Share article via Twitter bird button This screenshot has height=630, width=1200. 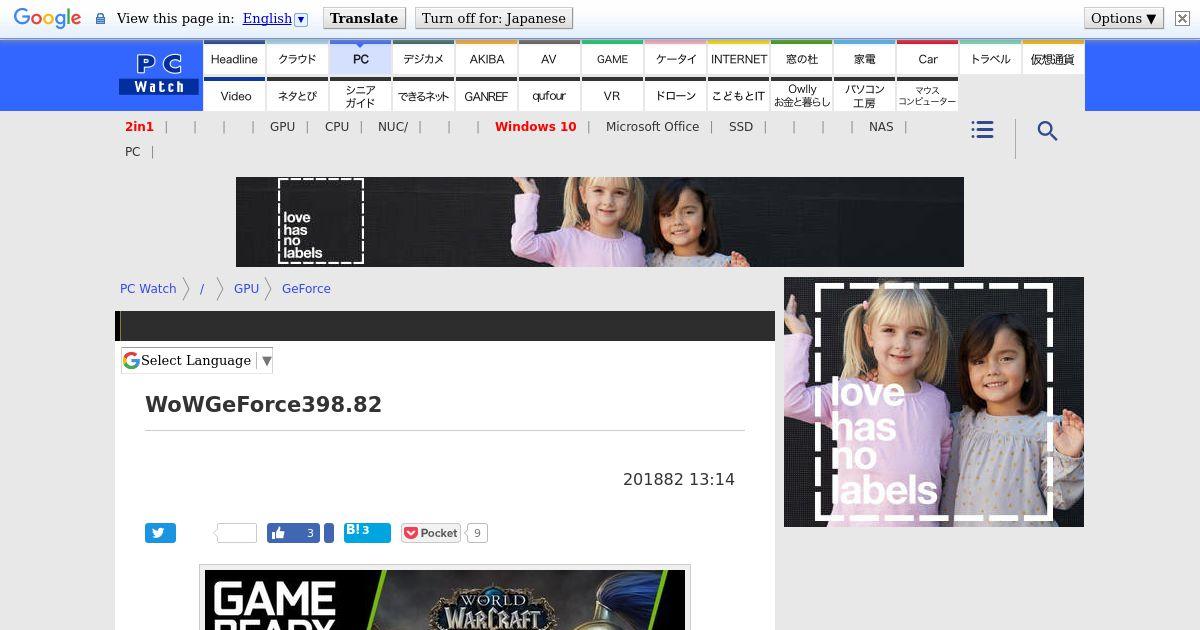(x=160, y=533)
